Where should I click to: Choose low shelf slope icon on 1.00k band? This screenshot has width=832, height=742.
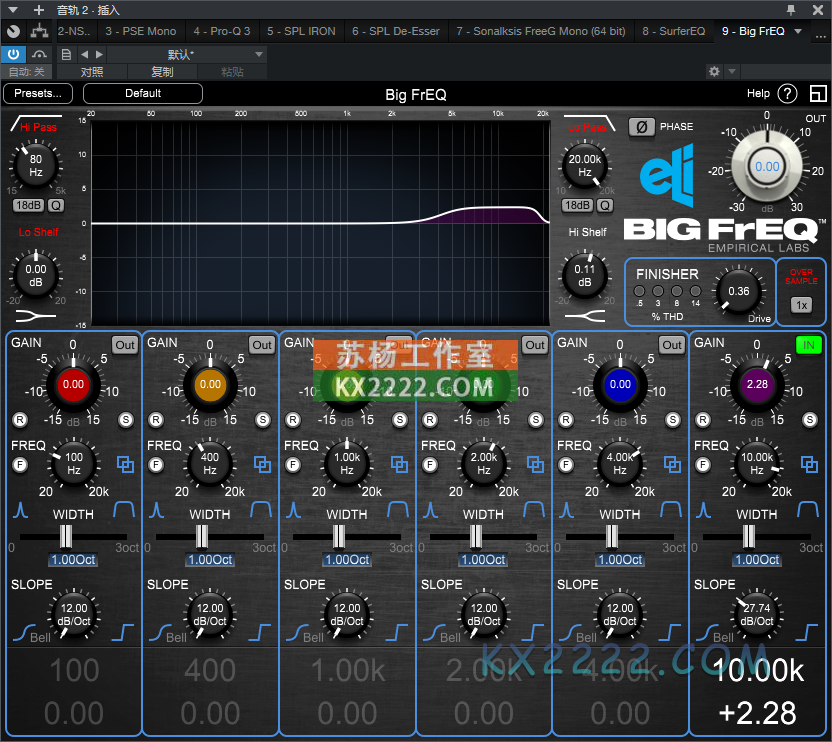297,633
